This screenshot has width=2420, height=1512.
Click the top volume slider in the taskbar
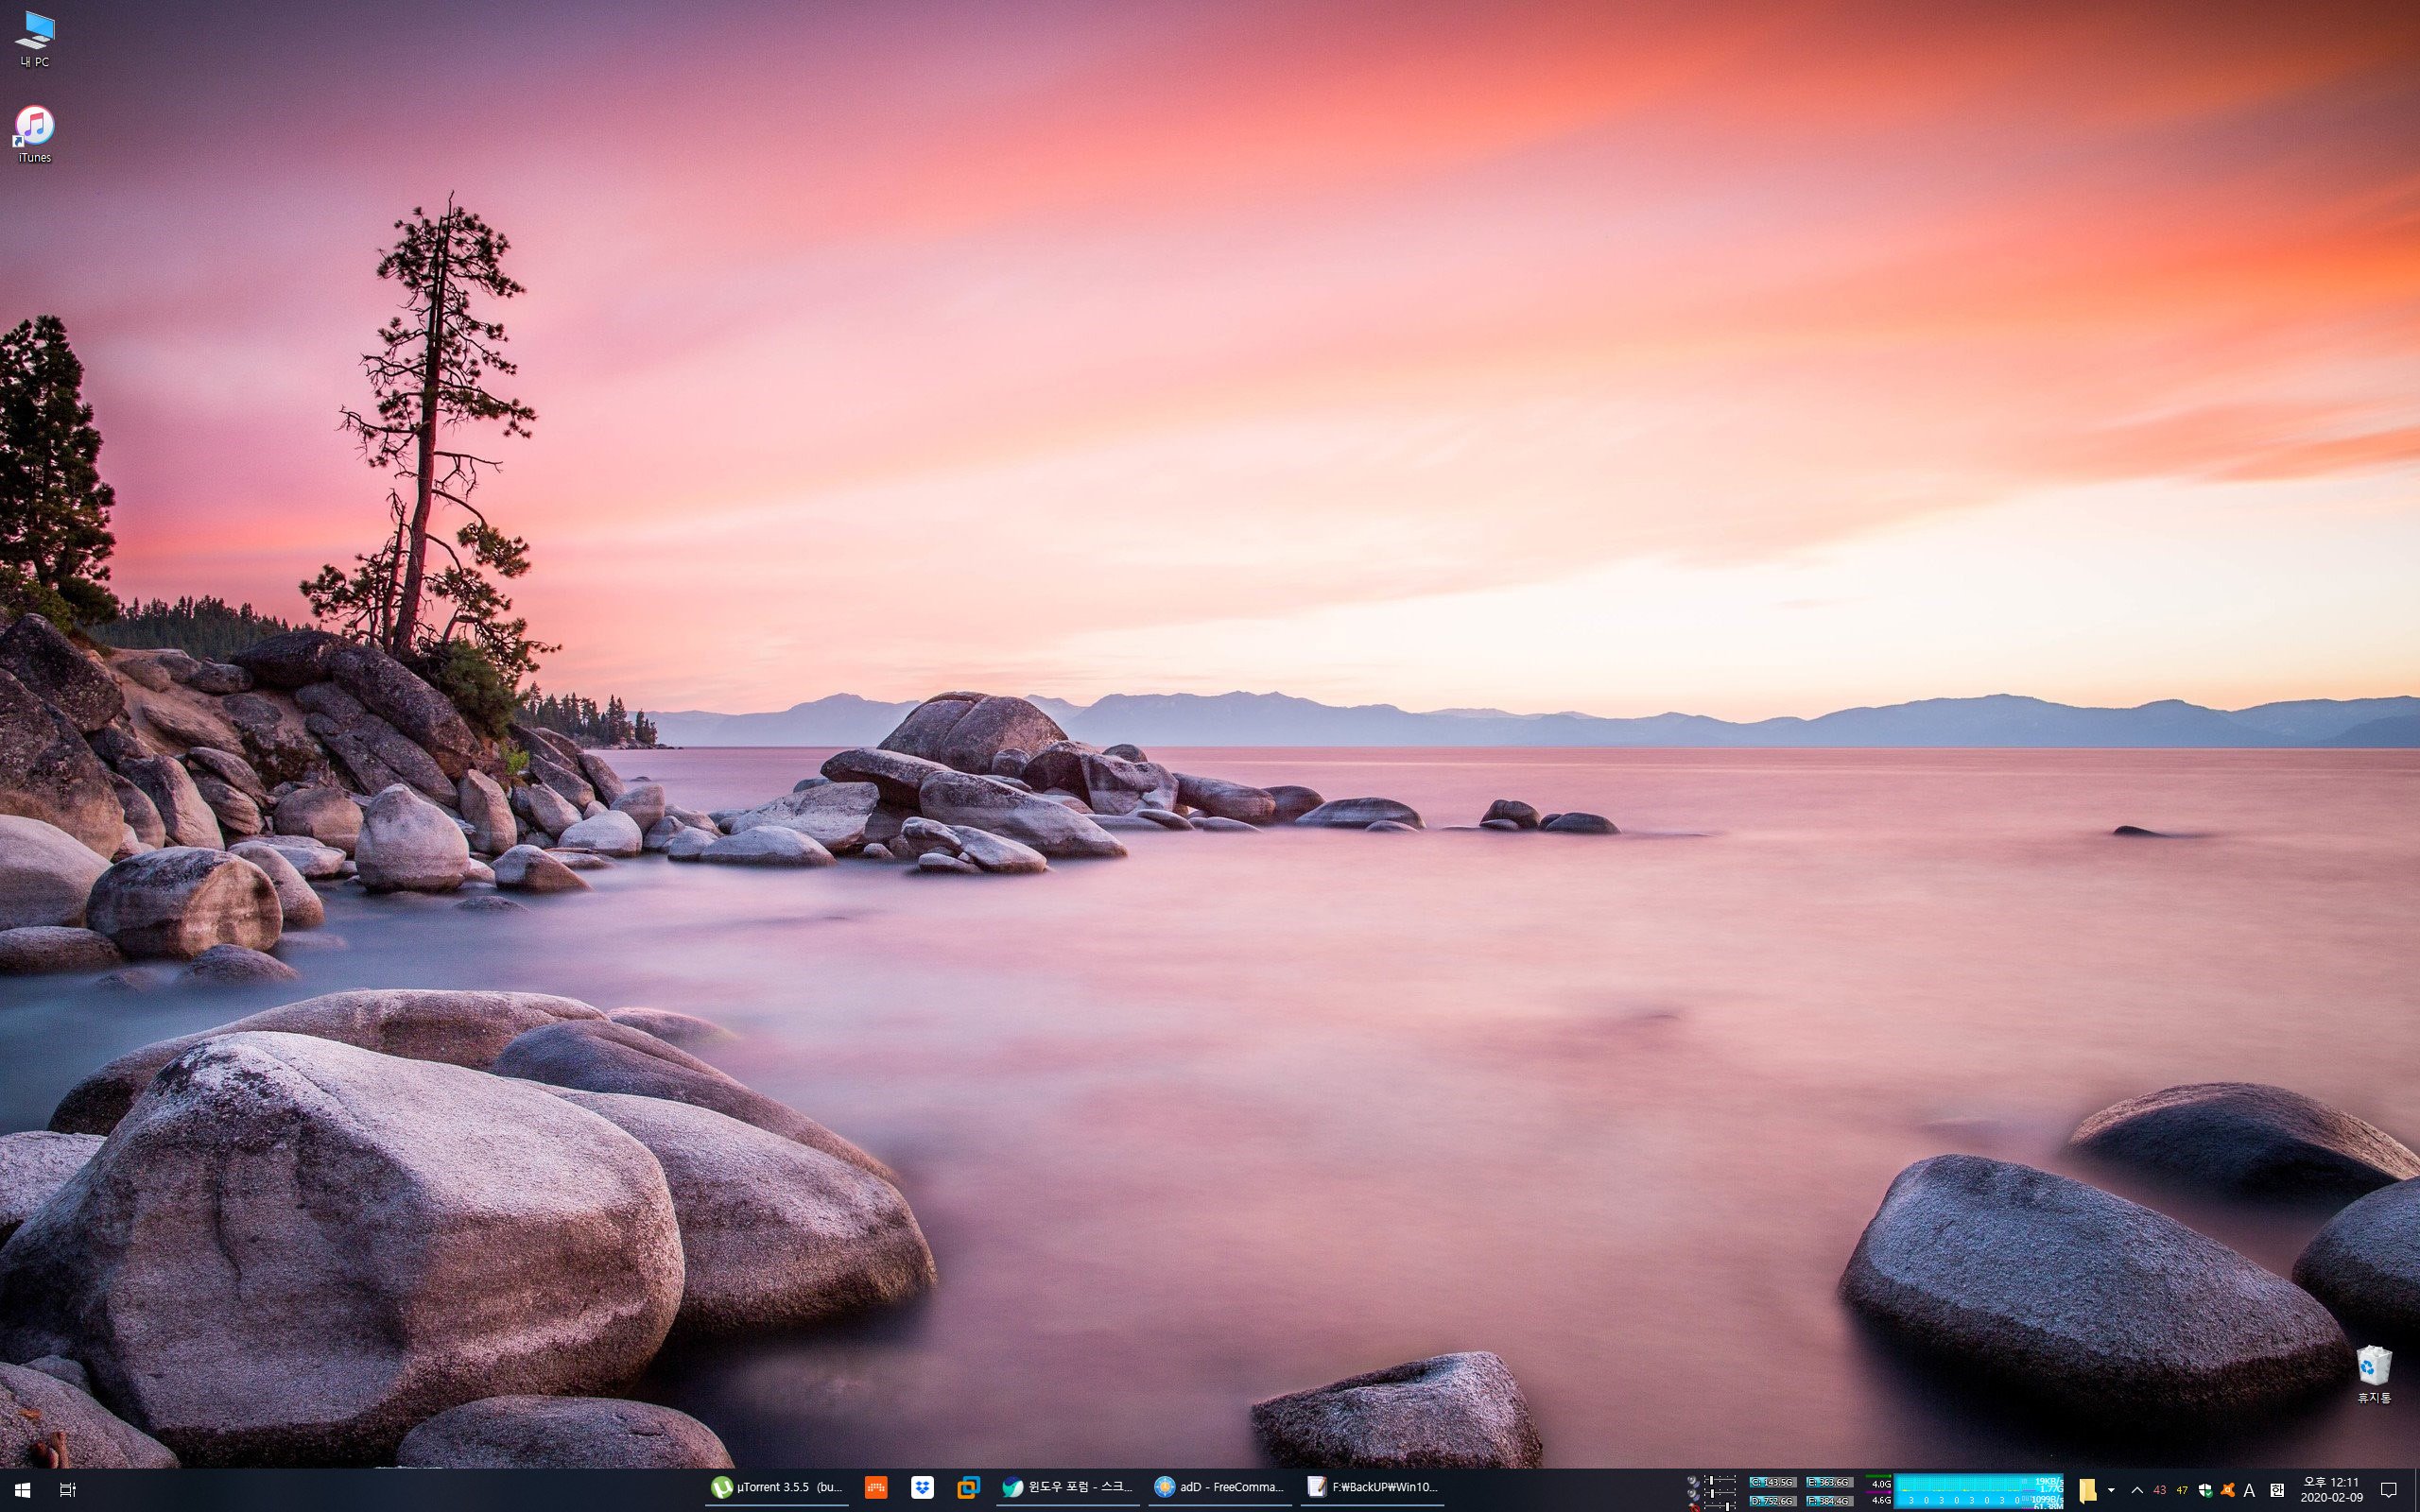(1720, 1480)
